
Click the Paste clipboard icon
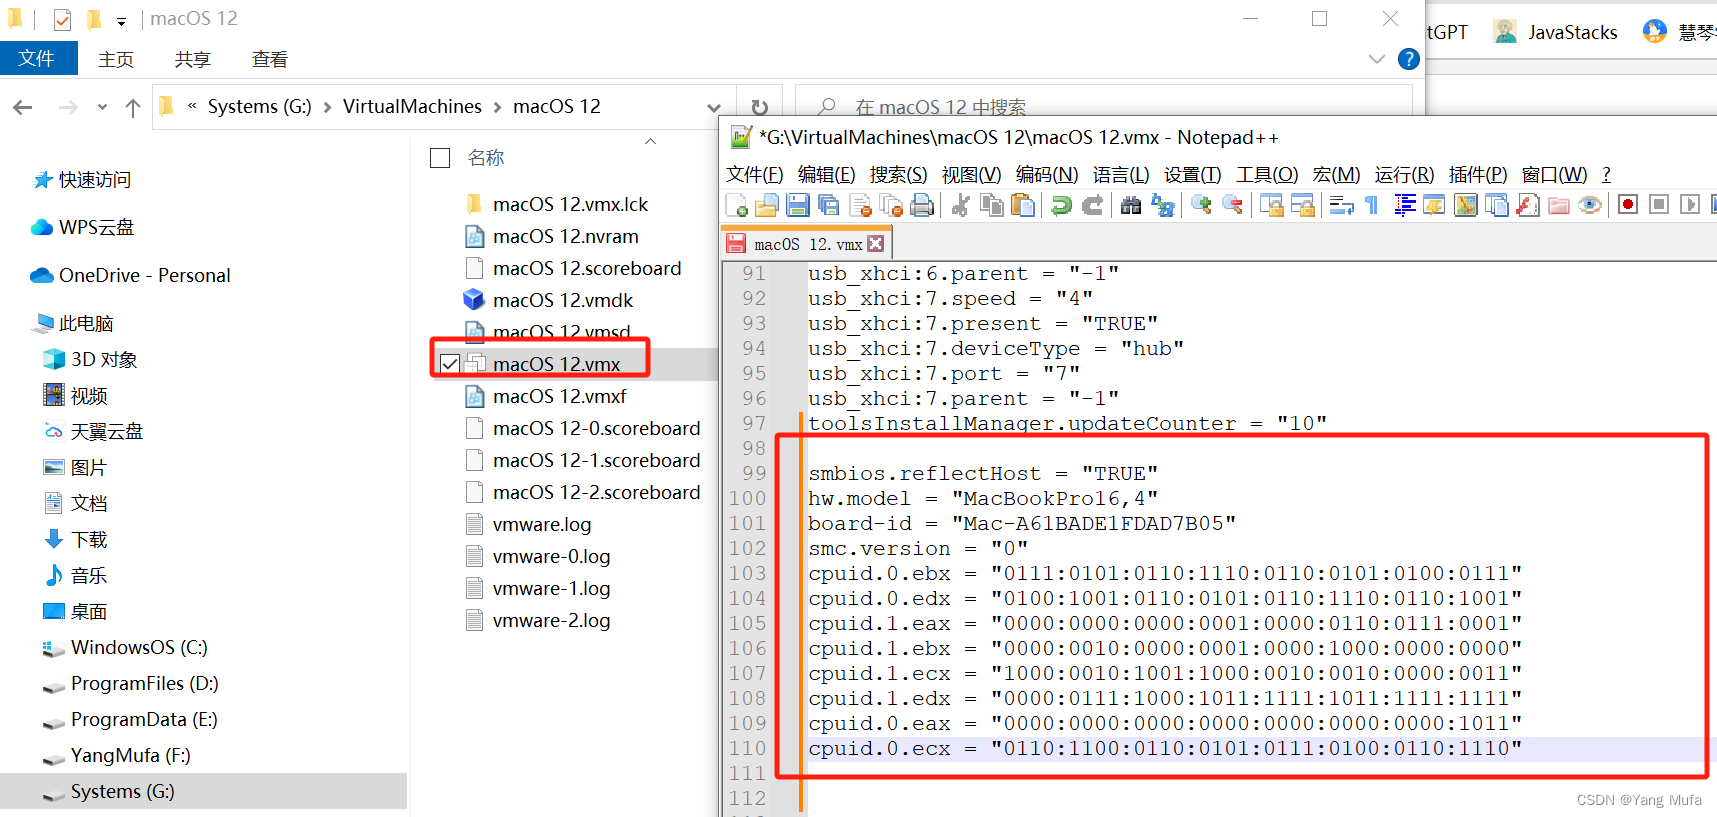tap(1023, 205)
